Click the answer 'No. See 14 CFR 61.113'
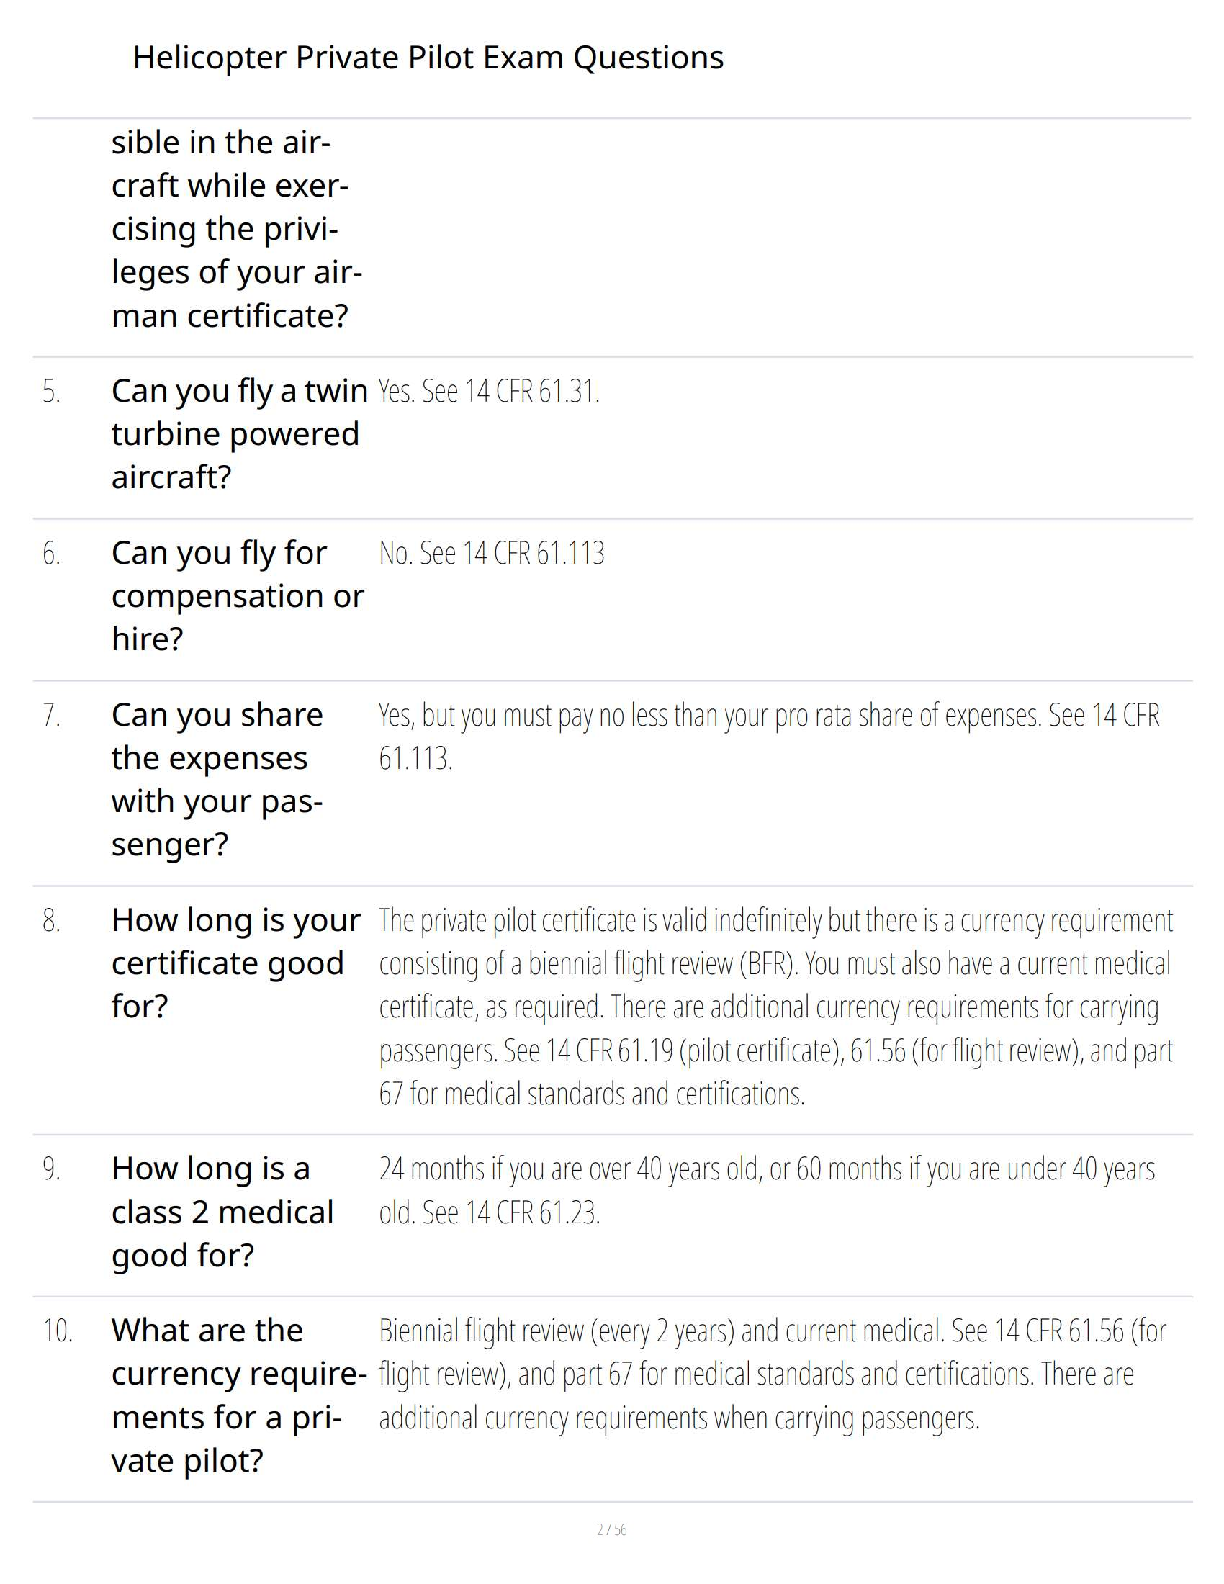This screenshot has width=1224, height=1584. pyautogui.click(x=492, y=554)
